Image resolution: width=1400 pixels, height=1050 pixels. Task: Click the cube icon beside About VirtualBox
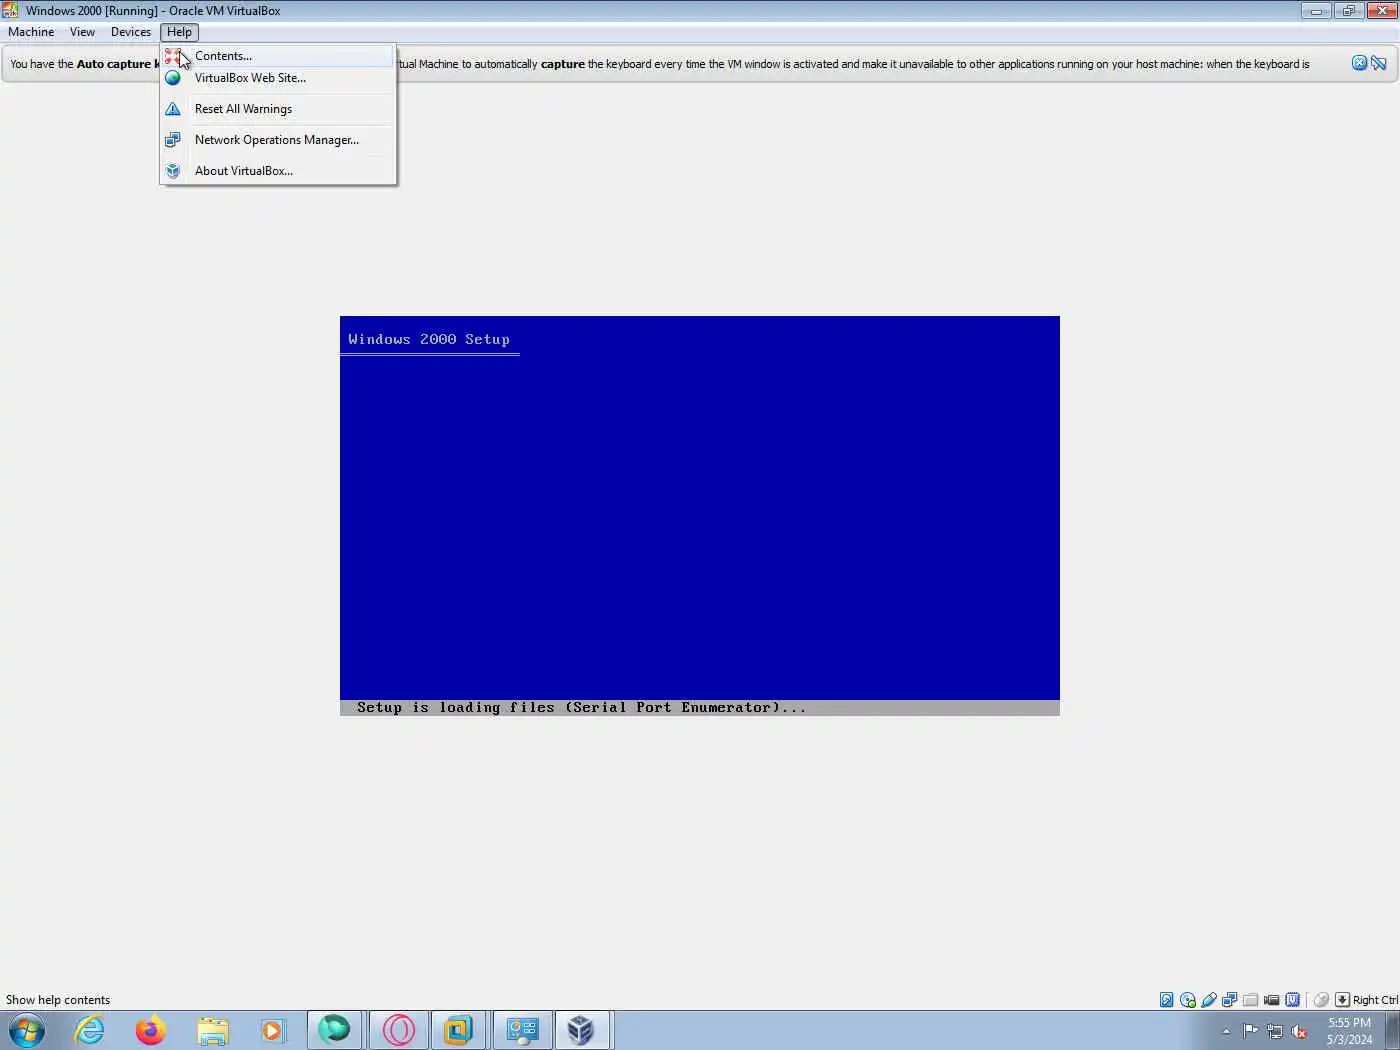point(173,171)
